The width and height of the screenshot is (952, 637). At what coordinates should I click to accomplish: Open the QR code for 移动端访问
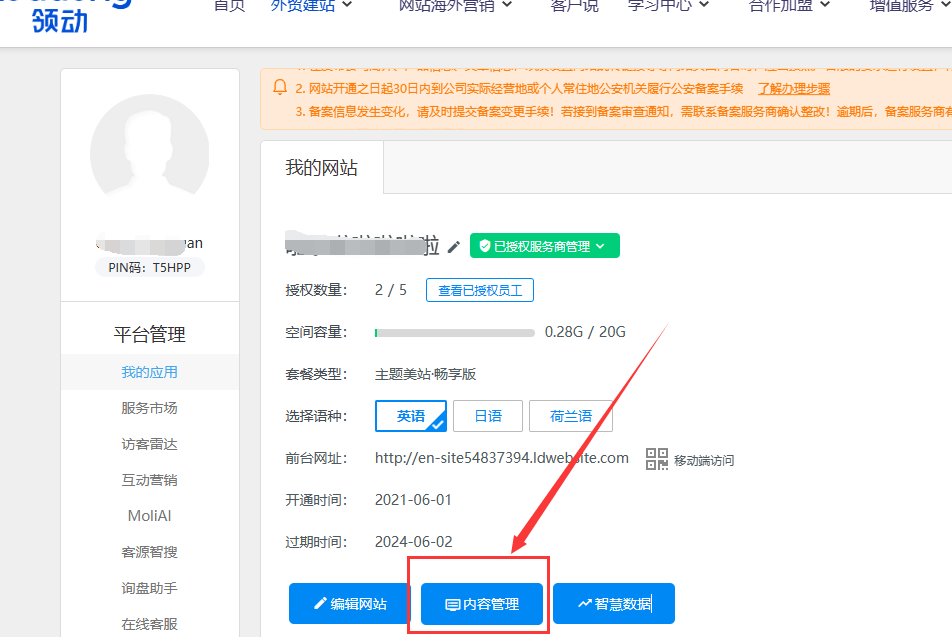(x=657, y=458)
